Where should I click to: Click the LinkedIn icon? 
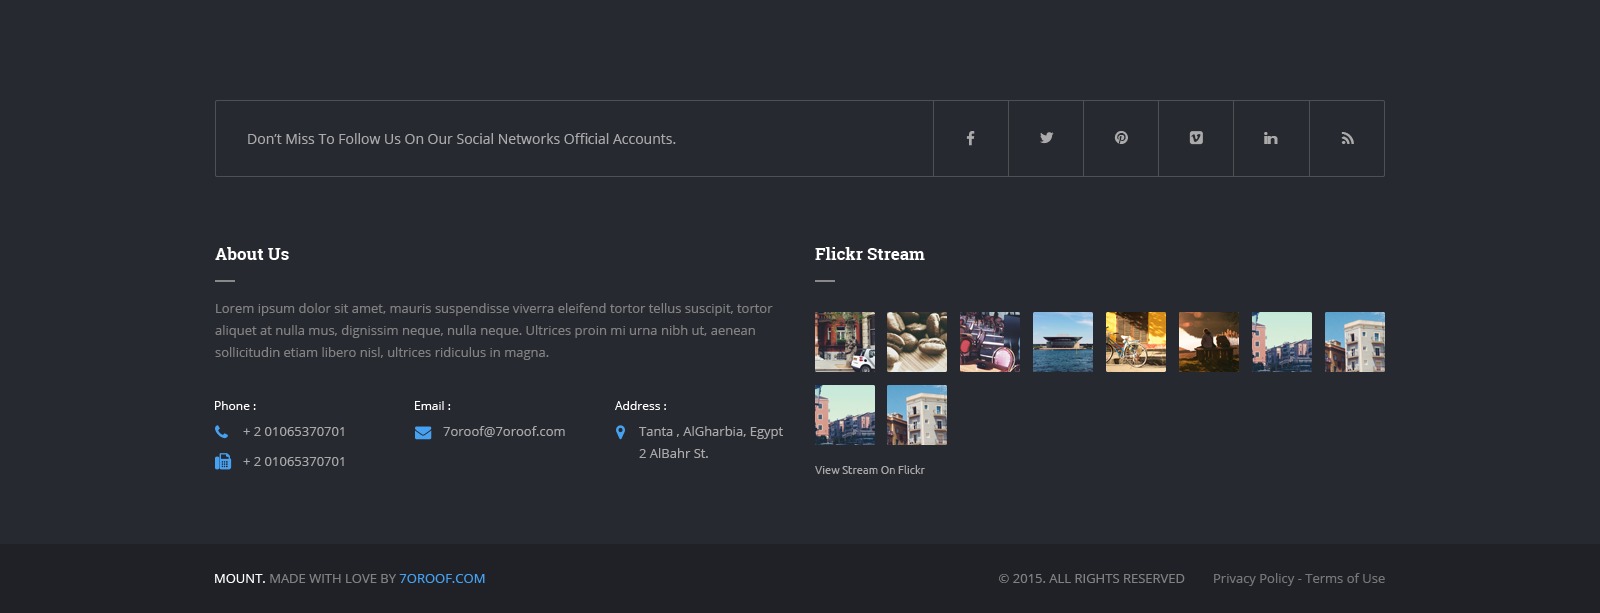(x=1271, y=138)
